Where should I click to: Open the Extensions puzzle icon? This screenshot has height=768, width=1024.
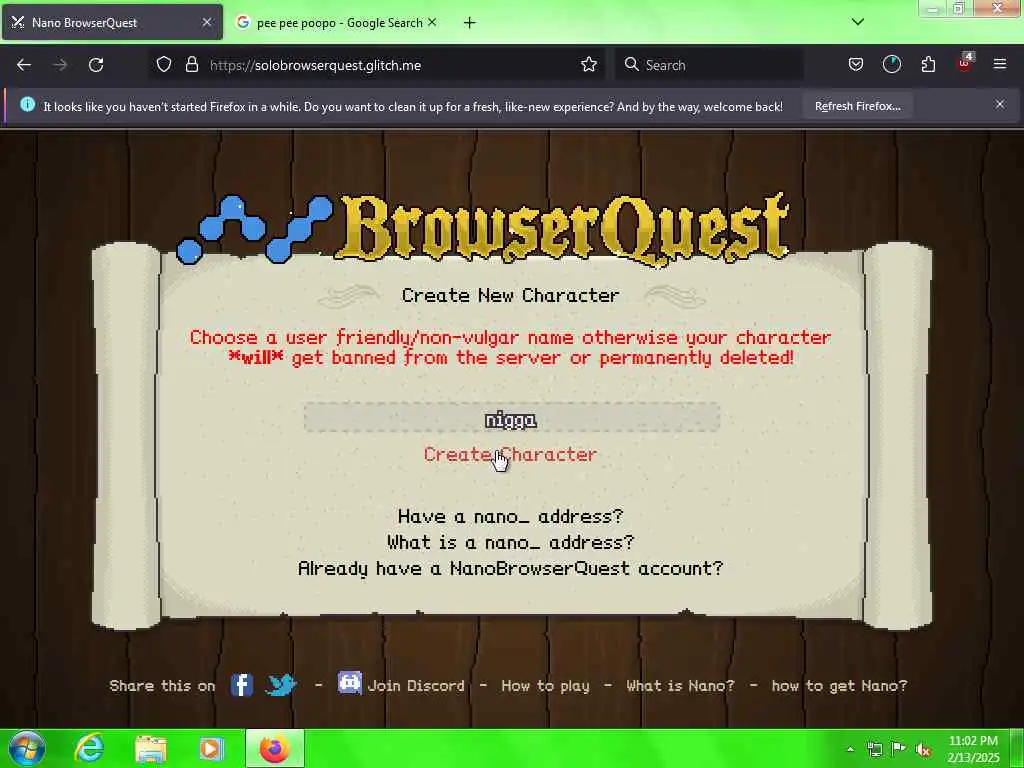[928, 64]
